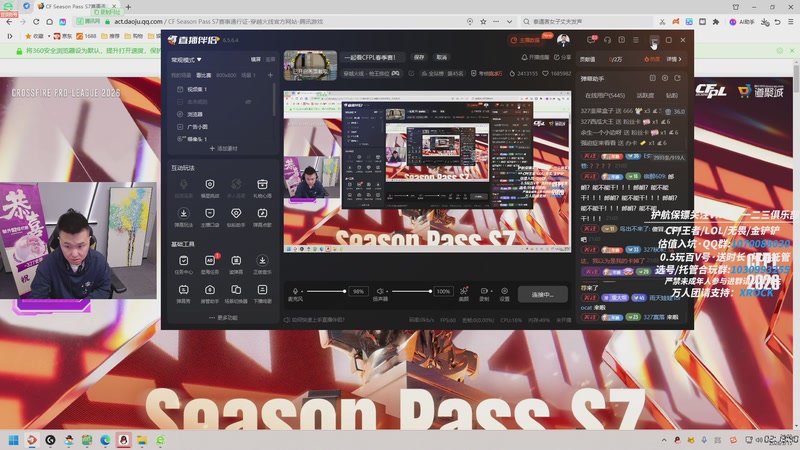
Task: Open 主播口袋 in 互动玩法
Action: click(x=210, y=217)
